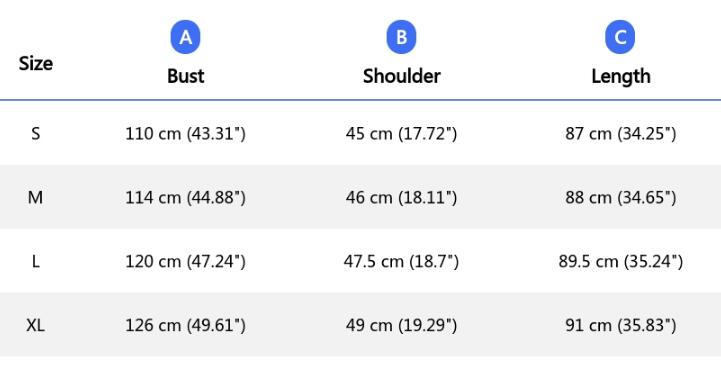The height and width of the screenshot is (367, 721).
Task: Select the Size column header
Action: click(36, 63)
